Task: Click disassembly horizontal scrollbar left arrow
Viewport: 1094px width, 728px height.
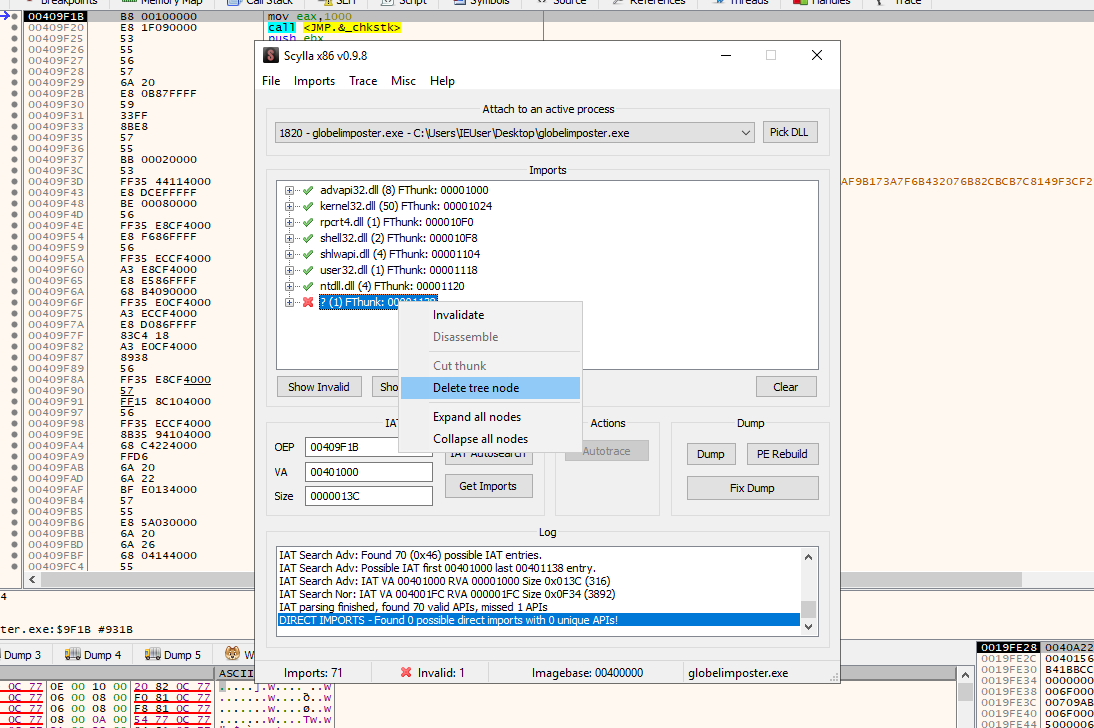Action: click(32, 579)
